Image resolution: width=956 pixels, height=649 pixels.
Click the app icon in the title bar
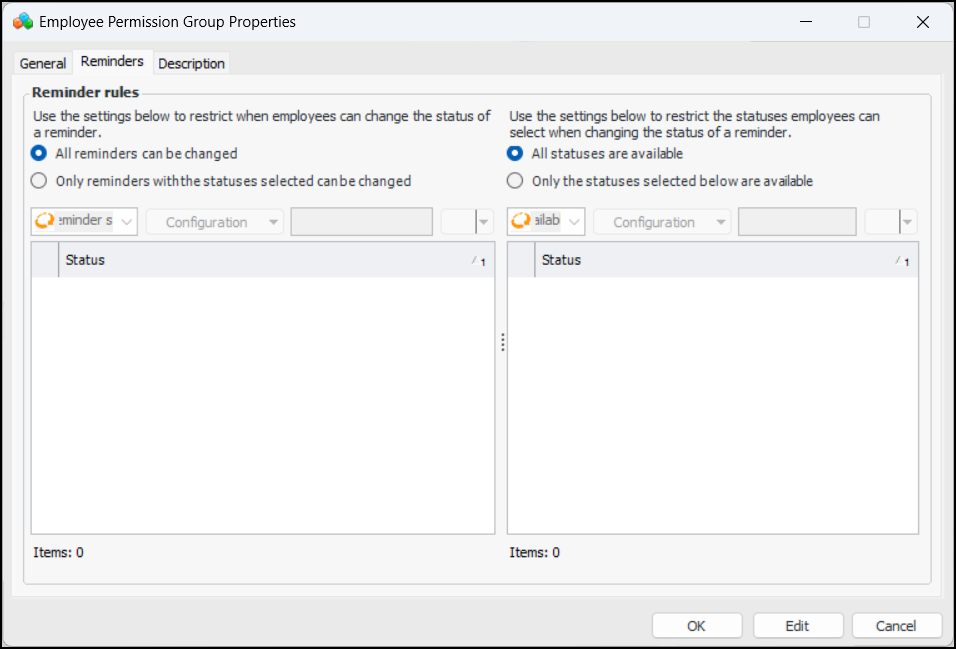tap(23, 21)
